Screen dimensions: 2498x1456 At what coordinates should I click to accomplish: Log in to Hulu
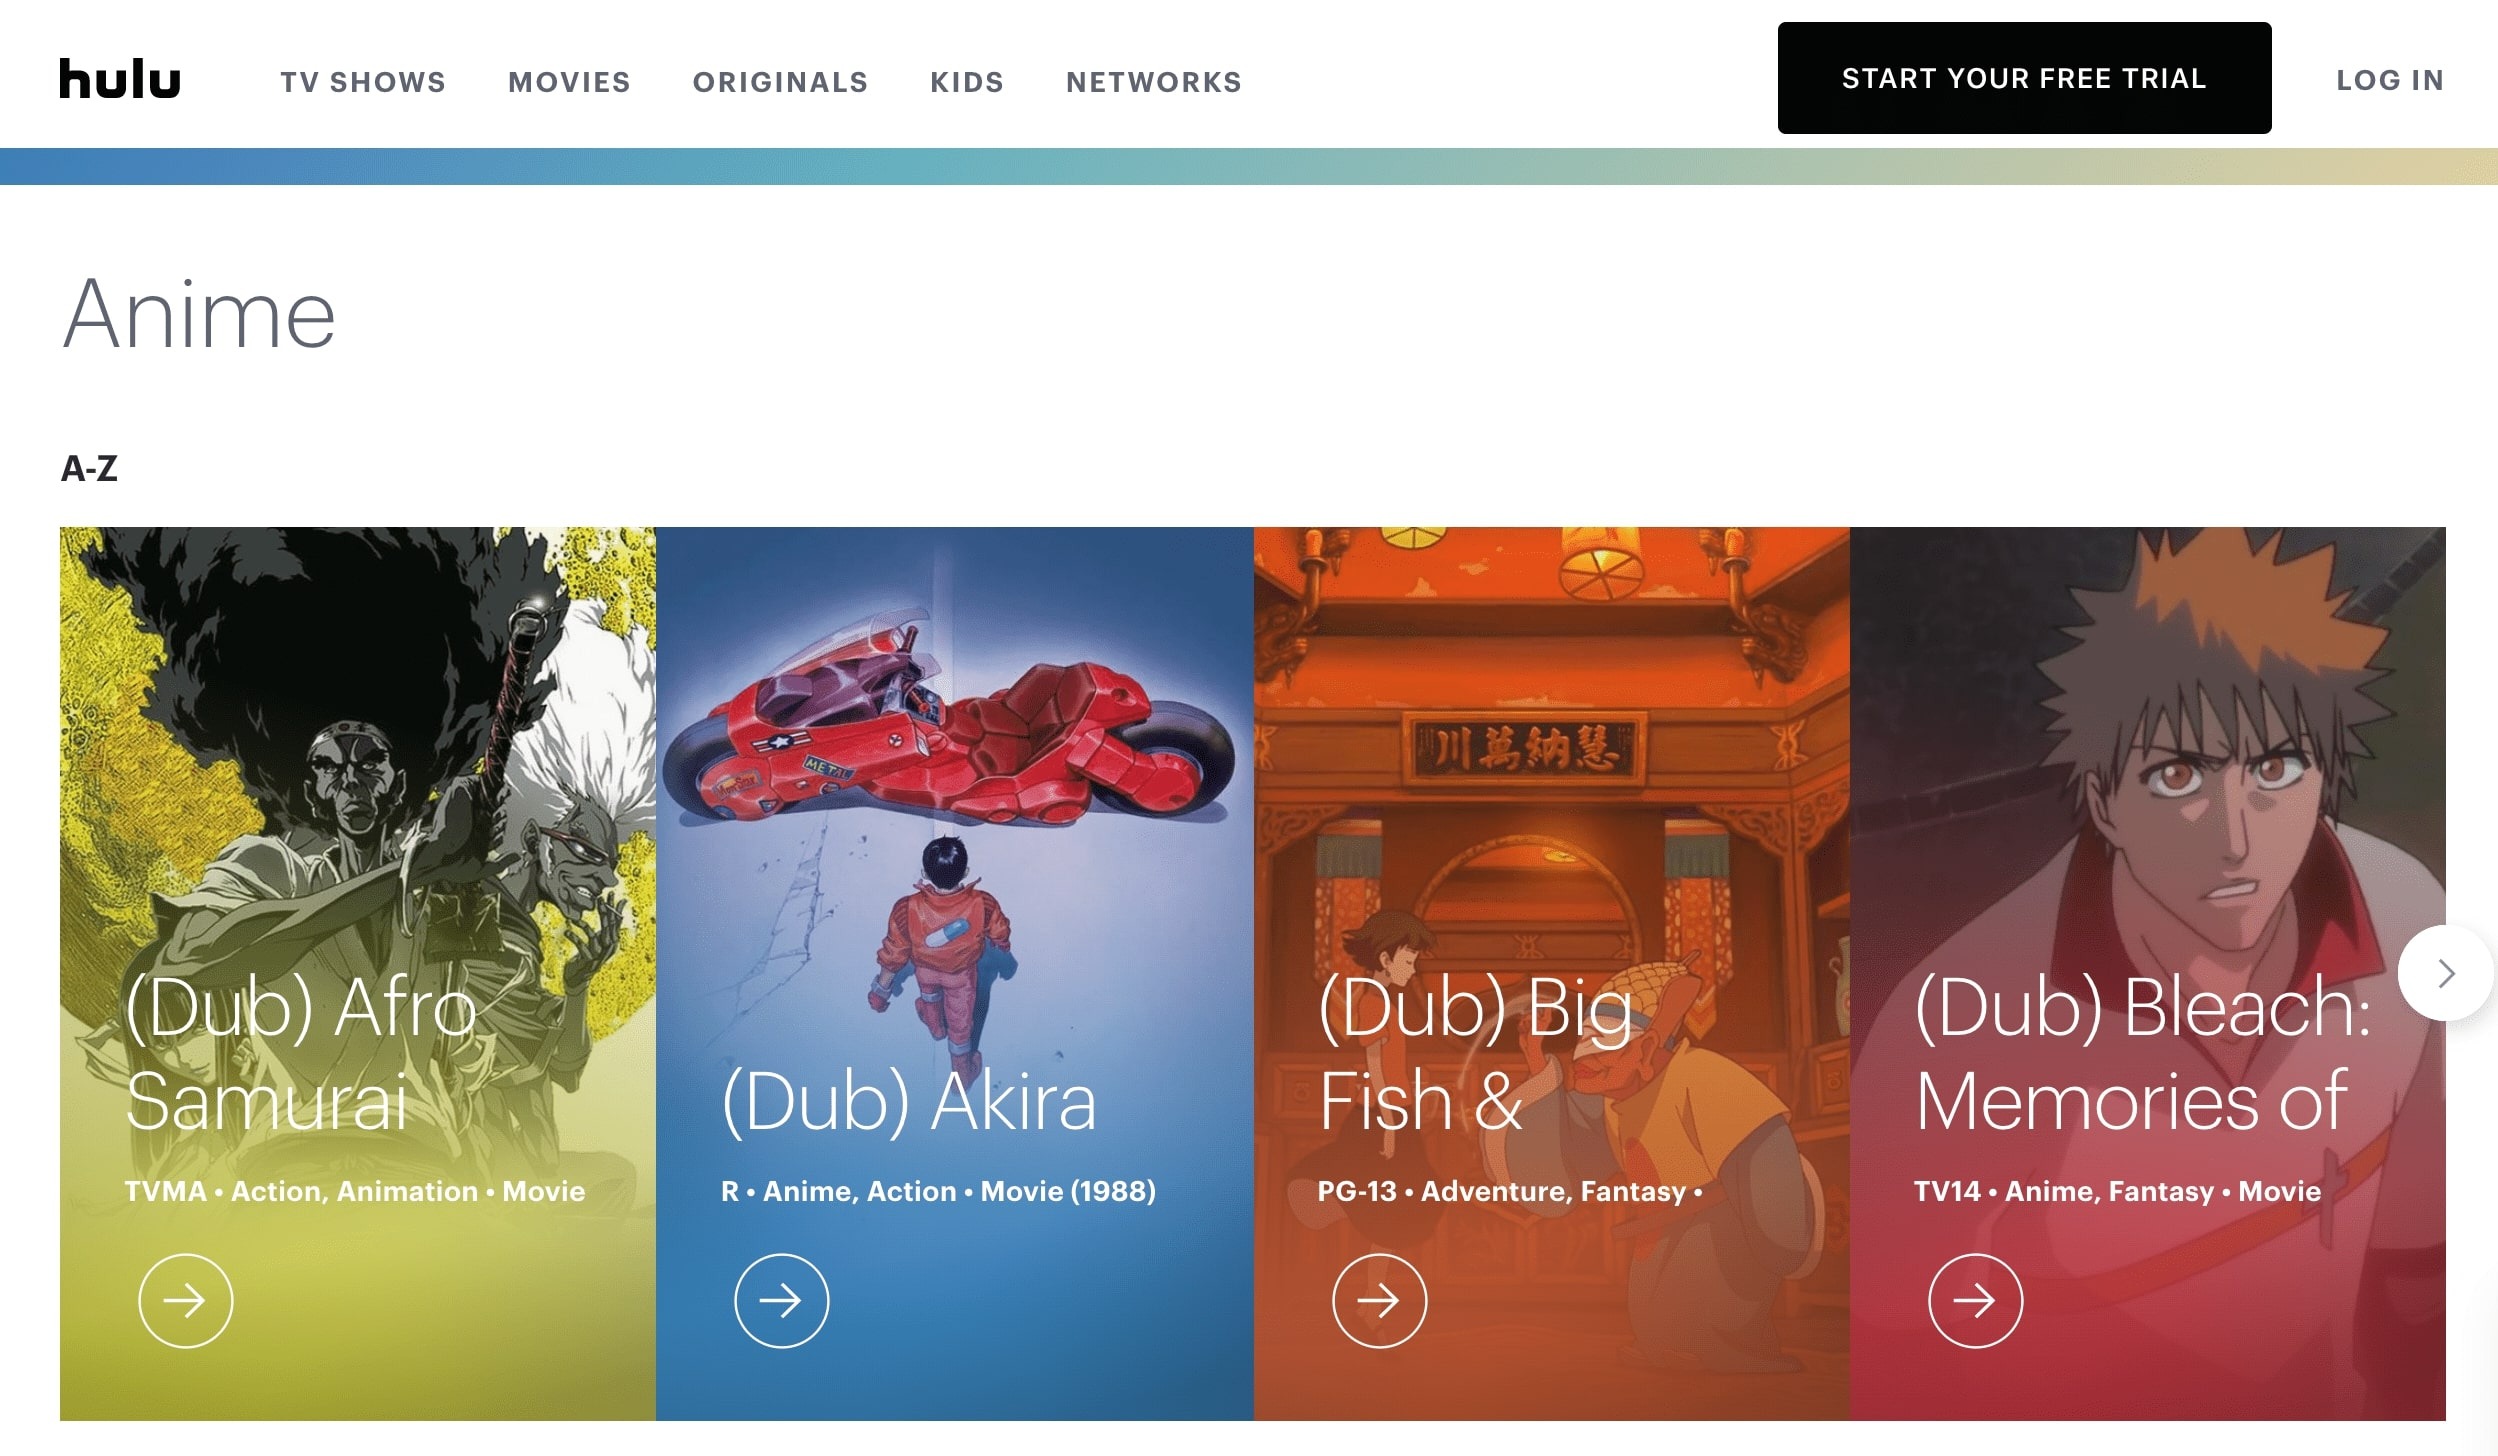point(2391,80)
